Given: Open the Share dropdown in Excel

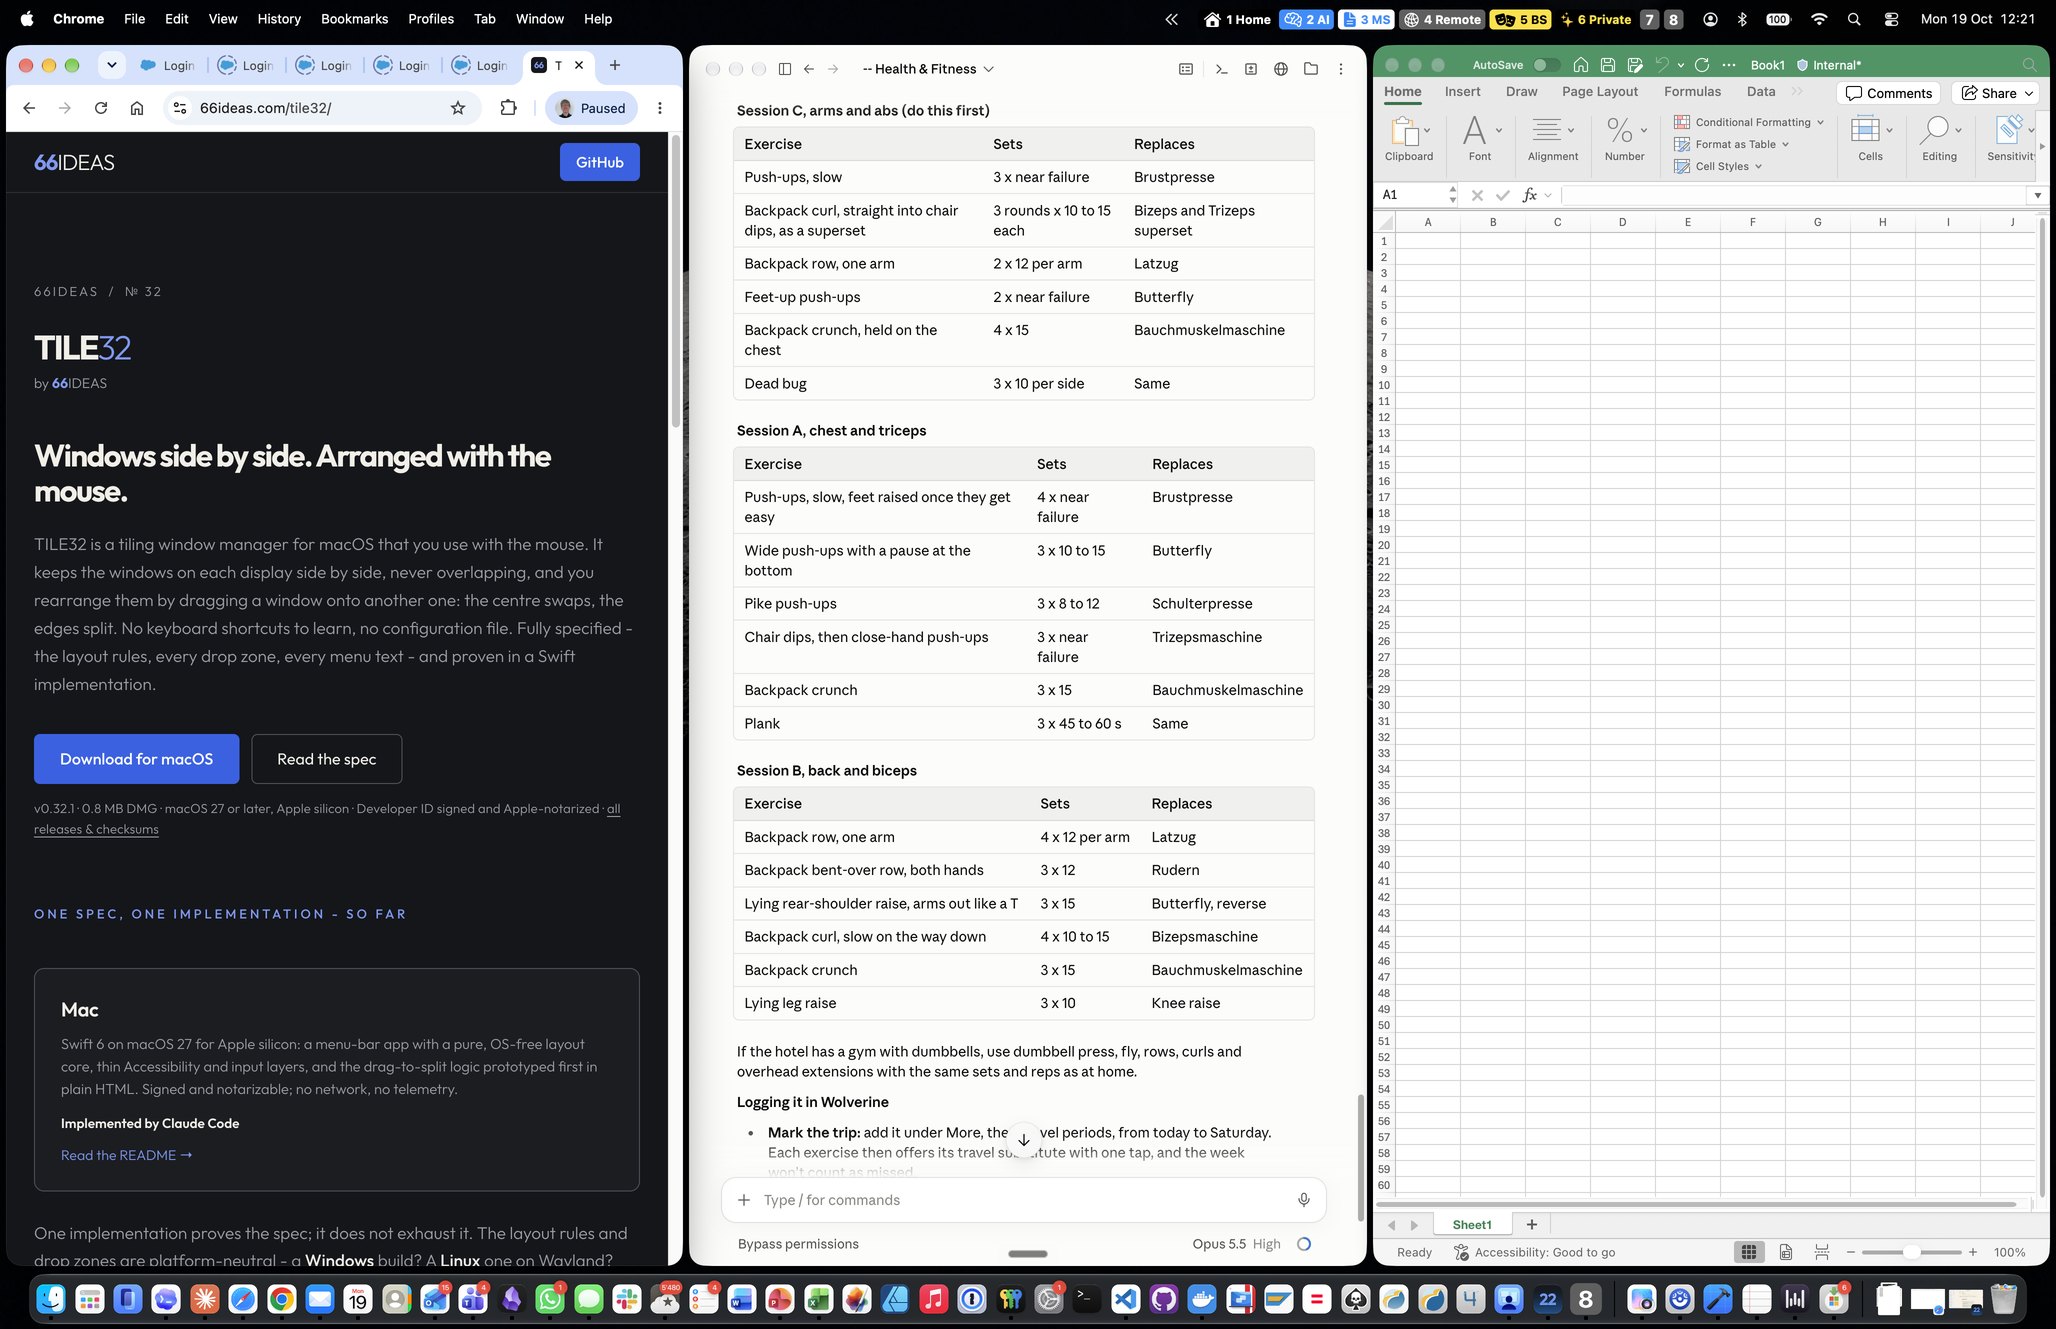Looking at the screenshot, I should click(x=2029, y=93).
